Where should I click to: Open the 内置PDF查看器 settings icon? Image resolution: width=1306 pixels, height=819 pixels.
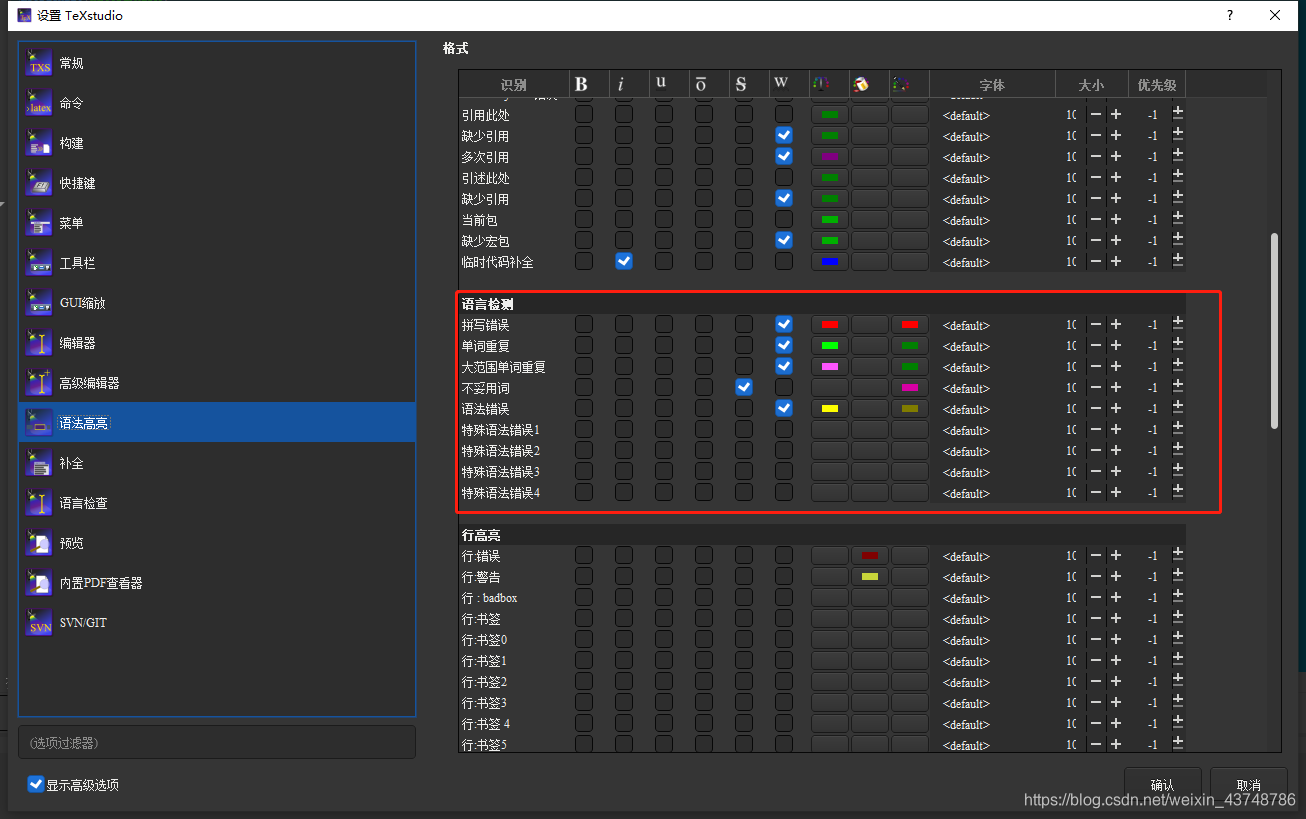[x=37, y=582]
